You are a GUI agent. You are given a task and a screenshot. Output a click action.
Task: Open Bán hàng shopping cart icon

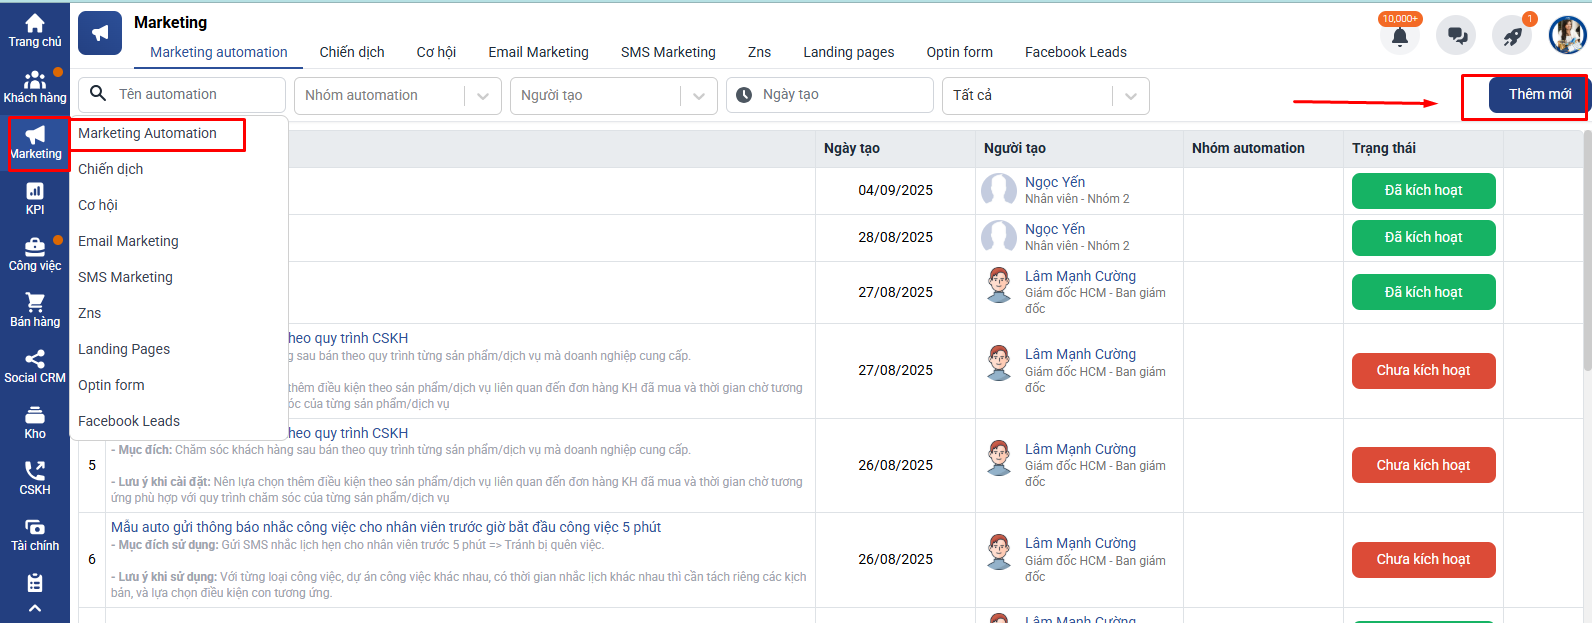35,304
